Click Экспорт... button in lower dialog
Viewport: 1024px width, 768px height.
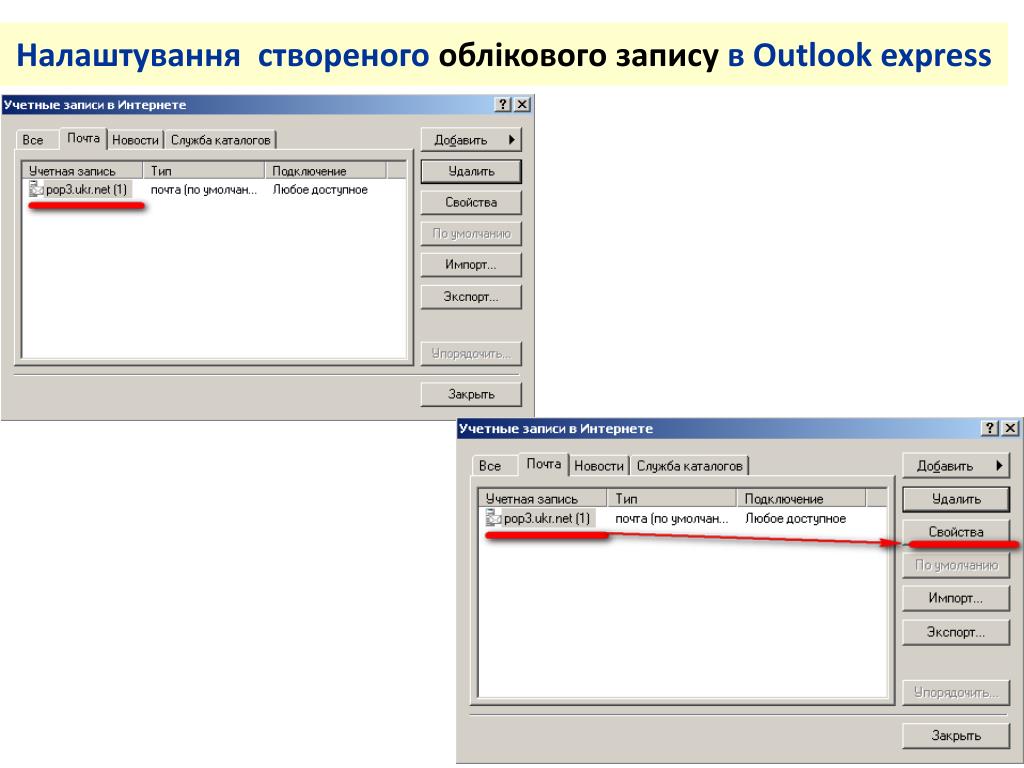click(956, 632)
